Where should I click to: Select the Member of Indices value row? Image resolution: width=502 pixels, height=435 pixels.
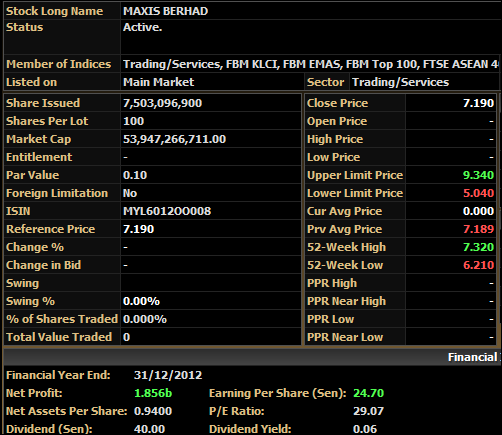coord(310,64)
